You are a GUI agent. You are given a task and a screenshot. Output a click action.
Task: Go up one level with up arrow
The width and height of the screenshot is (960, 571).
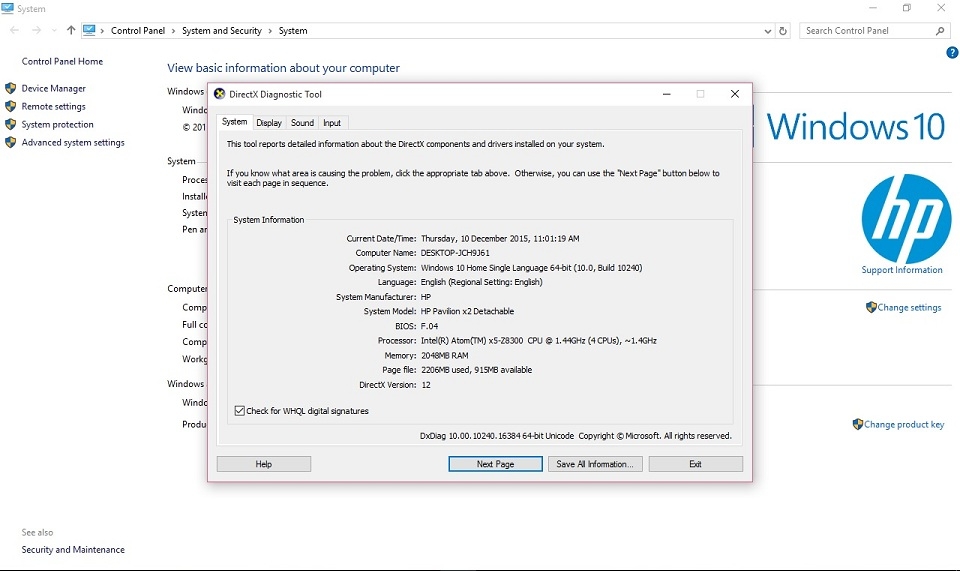coord(71,30)
